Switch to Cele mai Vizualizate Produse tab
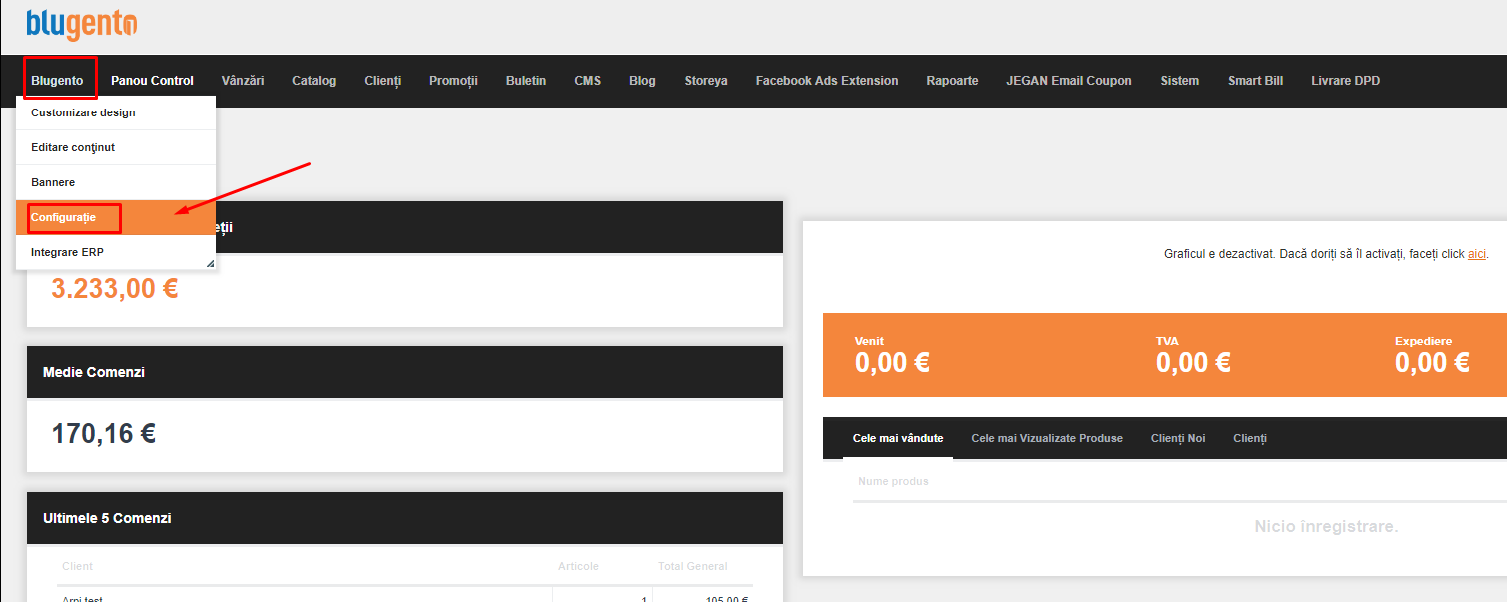 point(1047,438)
